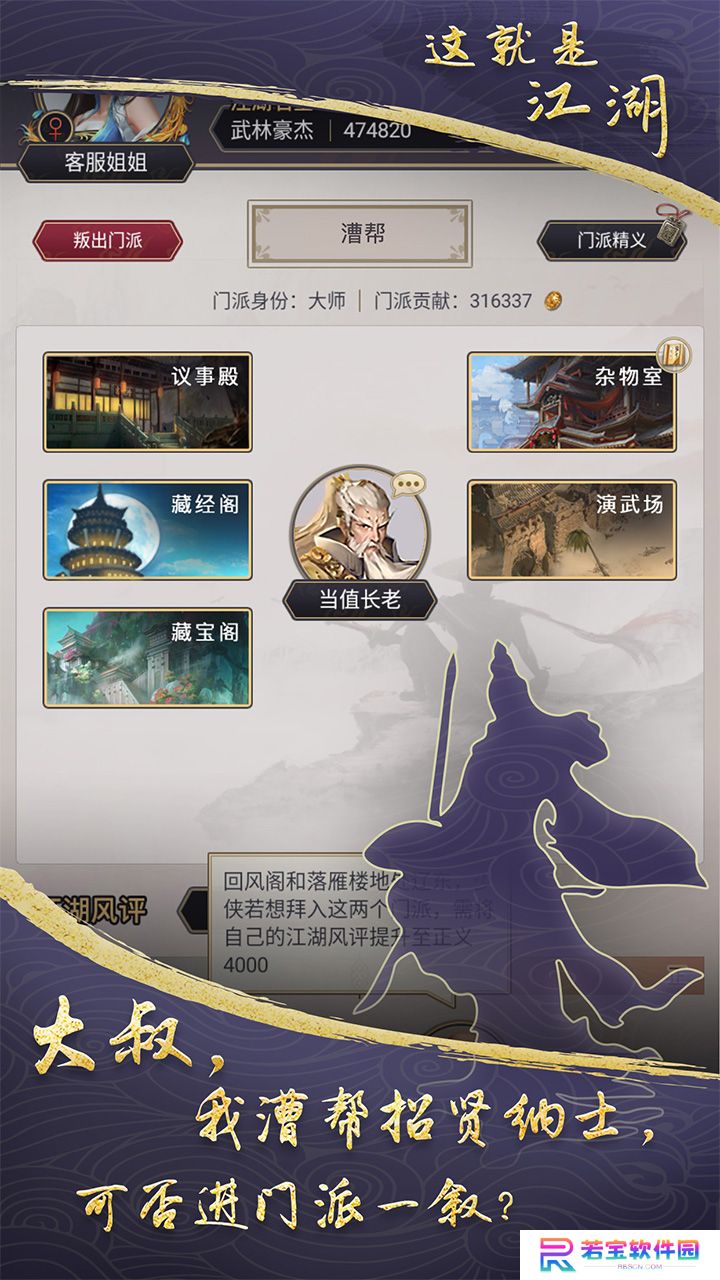
Task: Tap the elder's speech bubble icon
Action: click(408, 488)
